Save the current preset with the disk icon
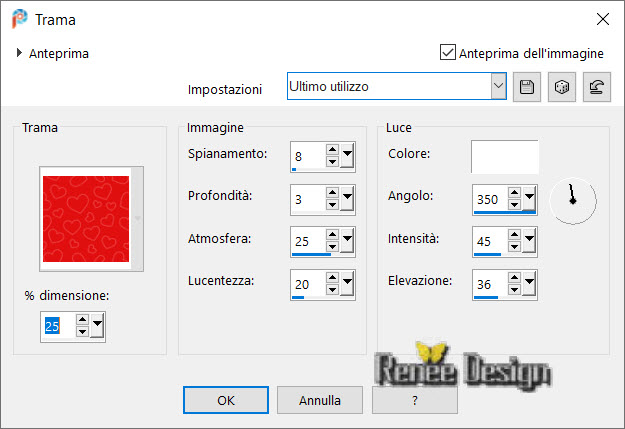625x429 pixels. tap(527, 87)
